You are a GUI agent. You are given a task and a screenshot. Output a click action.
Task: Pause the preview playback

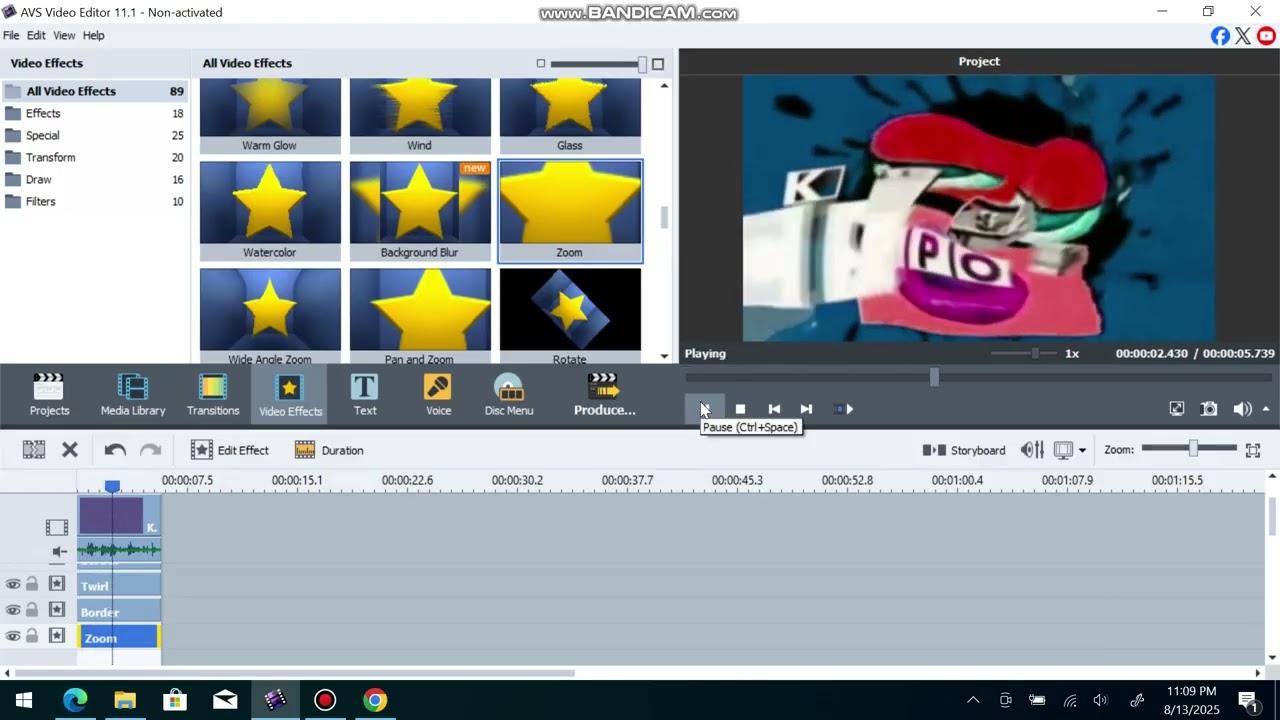(704, 409)
